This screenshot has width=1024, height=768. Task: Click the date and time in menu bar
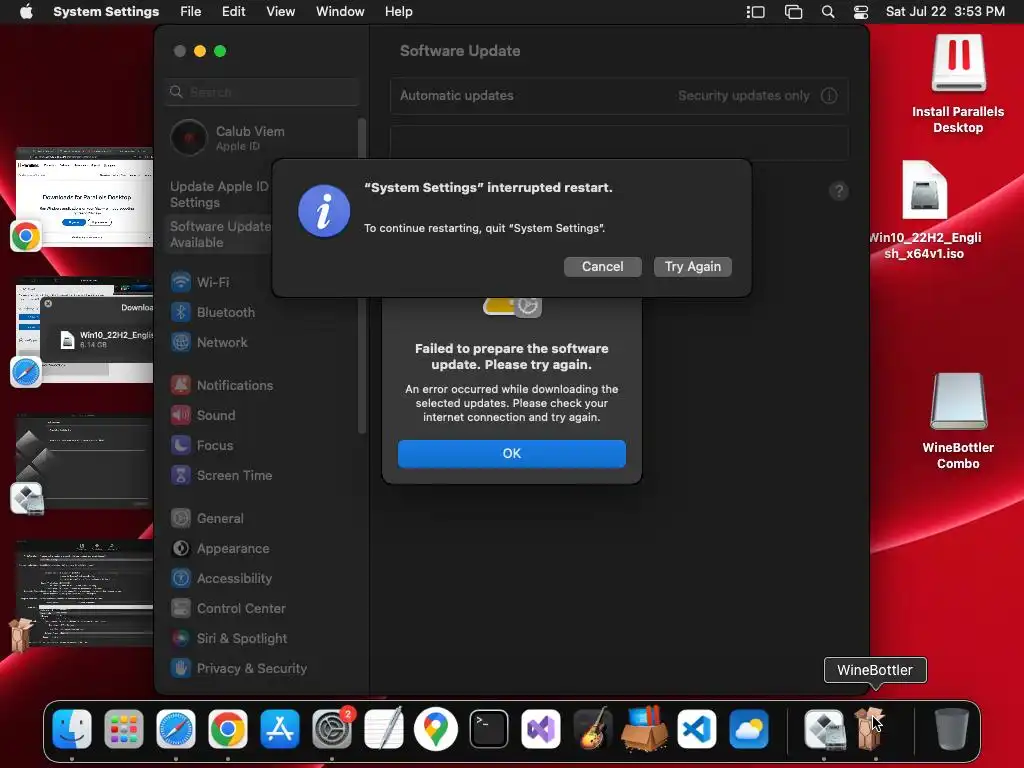[x=945, y=12]
